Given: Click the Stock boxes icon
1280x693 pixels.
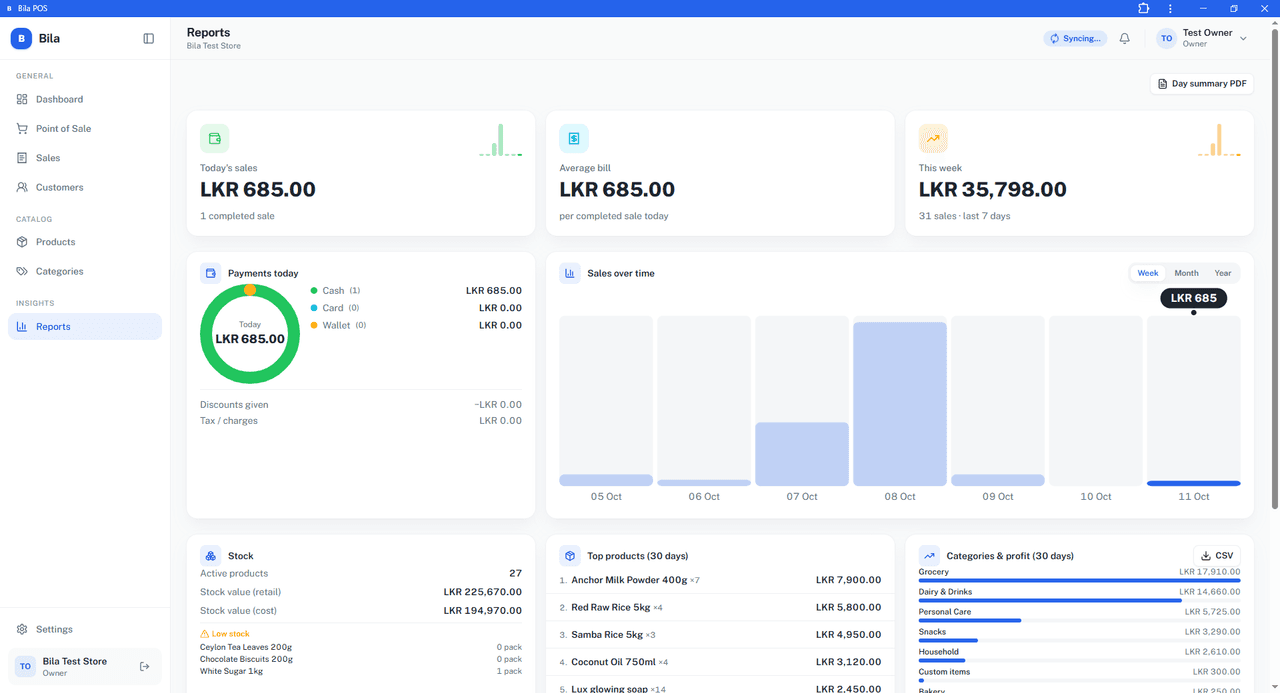Looking at the screenshot, I should coord(210,556).
